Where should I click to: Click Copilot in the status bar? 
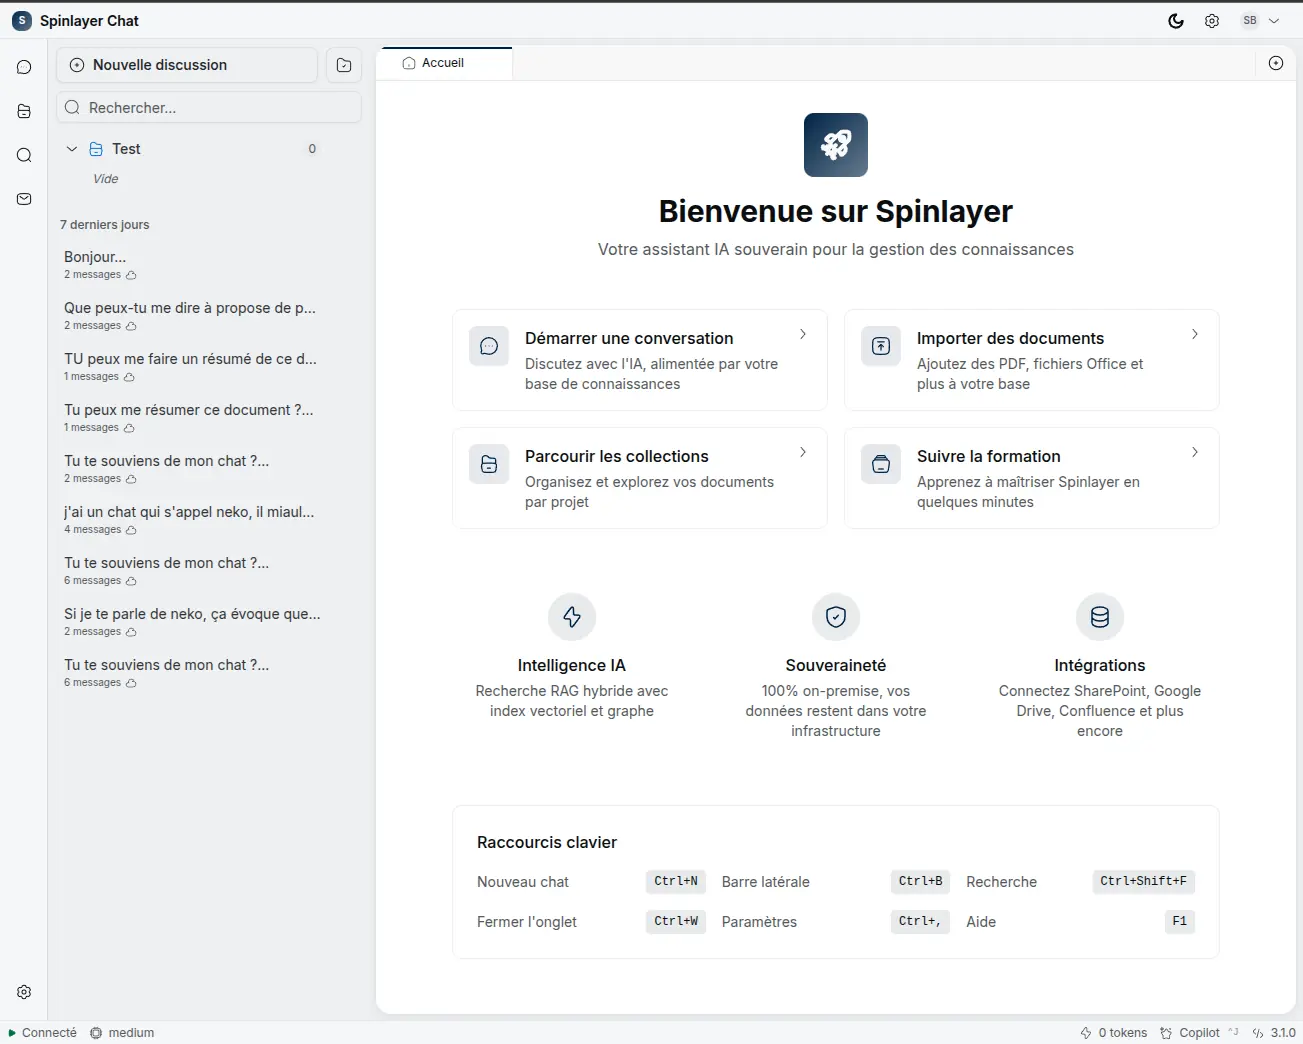1199,1033
